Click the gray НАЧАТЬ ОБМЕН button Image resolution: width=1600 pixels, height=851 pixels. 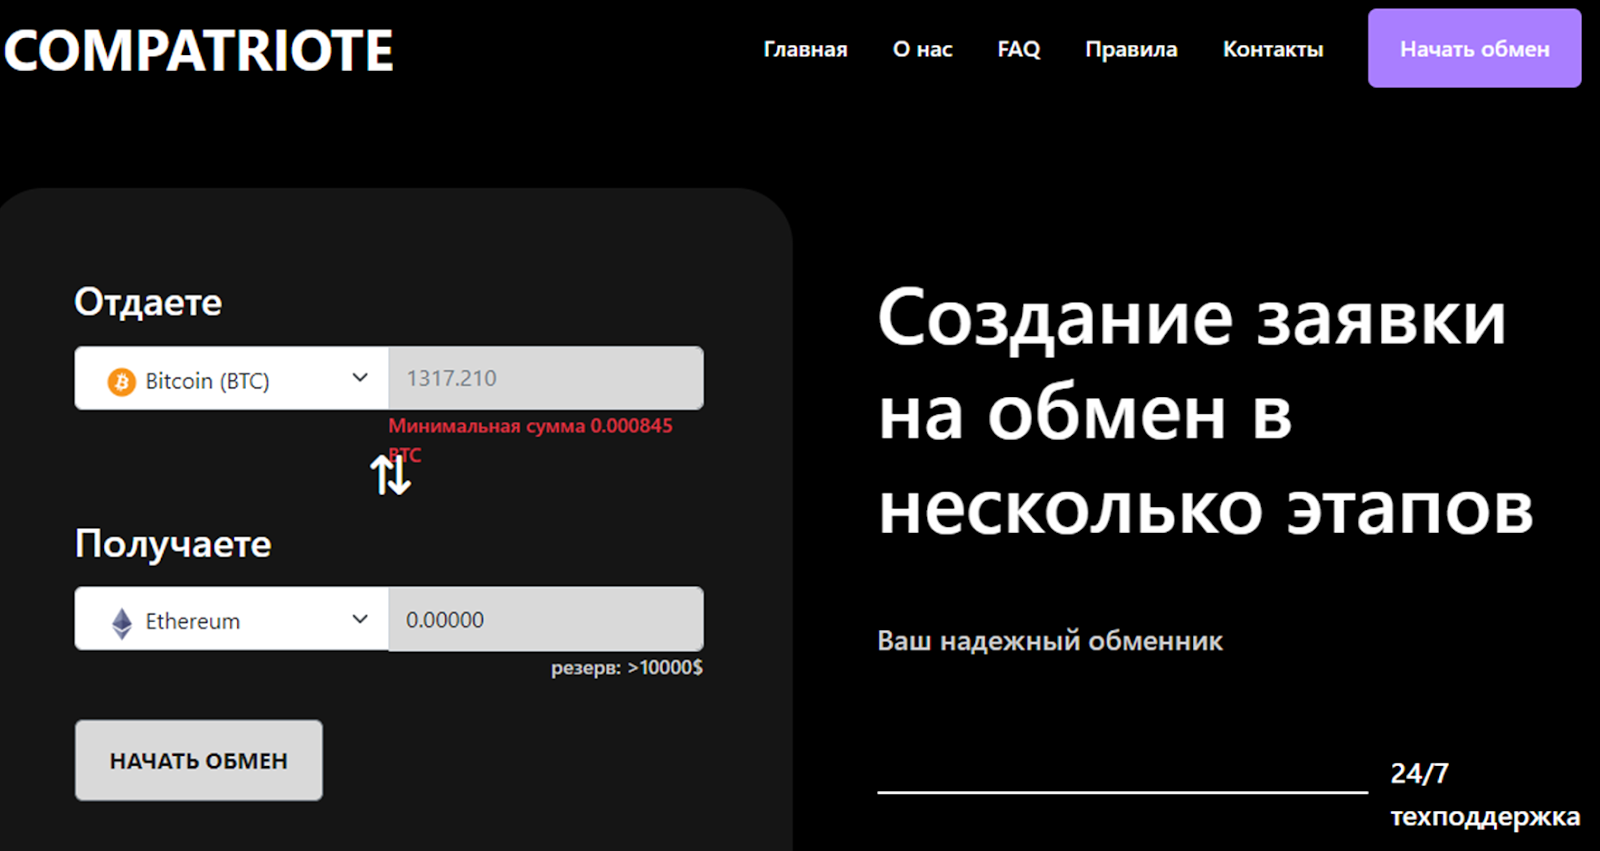[199, 760]
